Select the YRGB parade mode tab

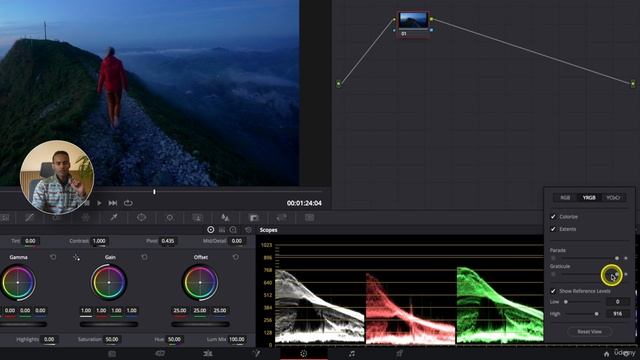click(x=589, y=198)
